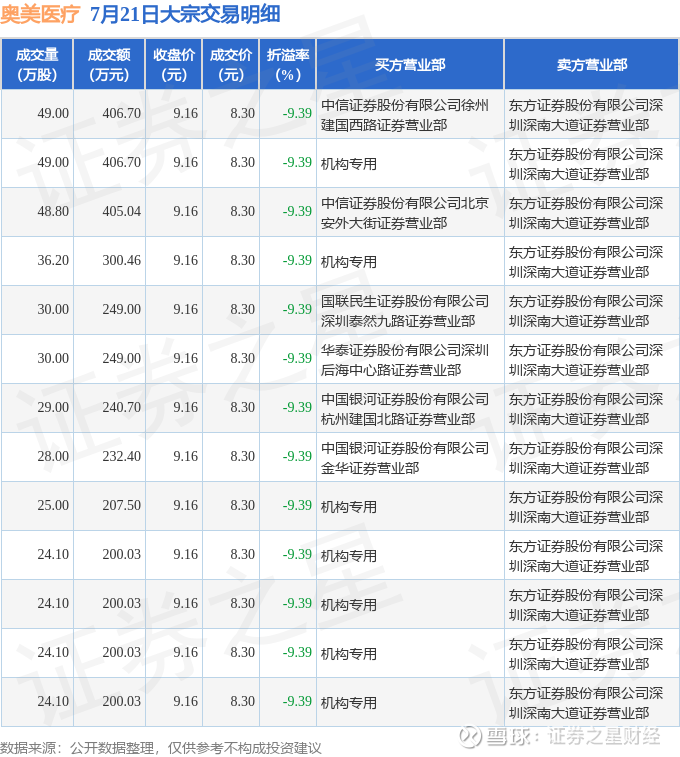Click the 232.40 amount cell
The image size is (680, 757).
coord(122,456)
